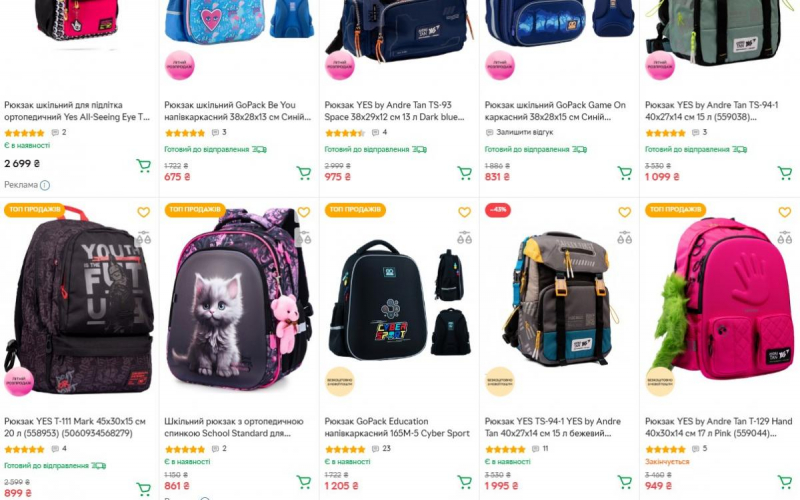Viewport: 800px width, 500px height.
Task: Add the 975 ₴ TS-93 Space backpack to cart
Action: 464,173
